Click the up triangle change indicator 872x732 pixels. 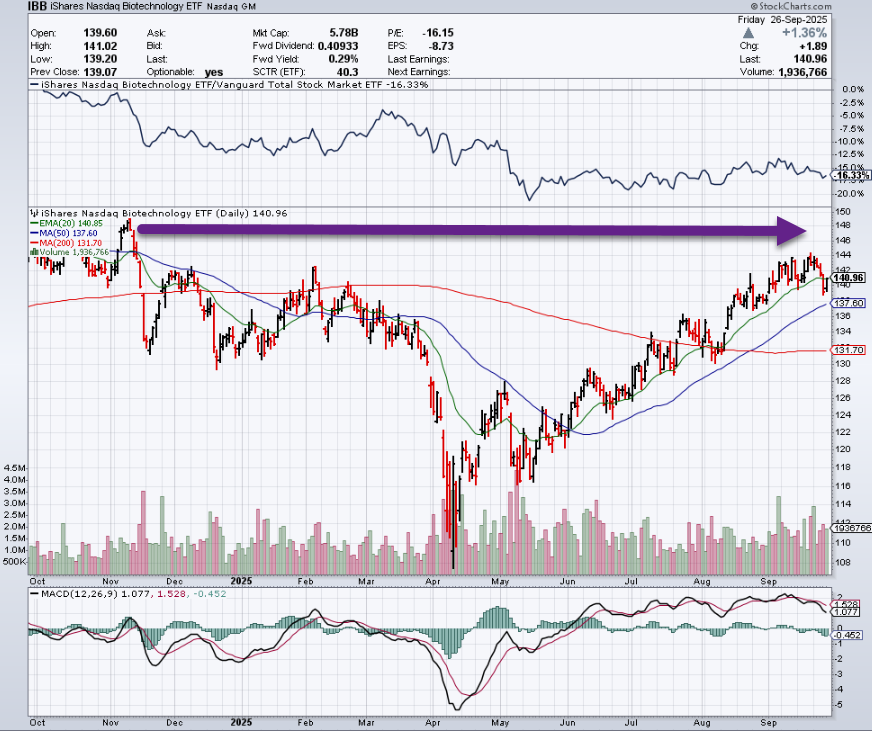(748, 33)
